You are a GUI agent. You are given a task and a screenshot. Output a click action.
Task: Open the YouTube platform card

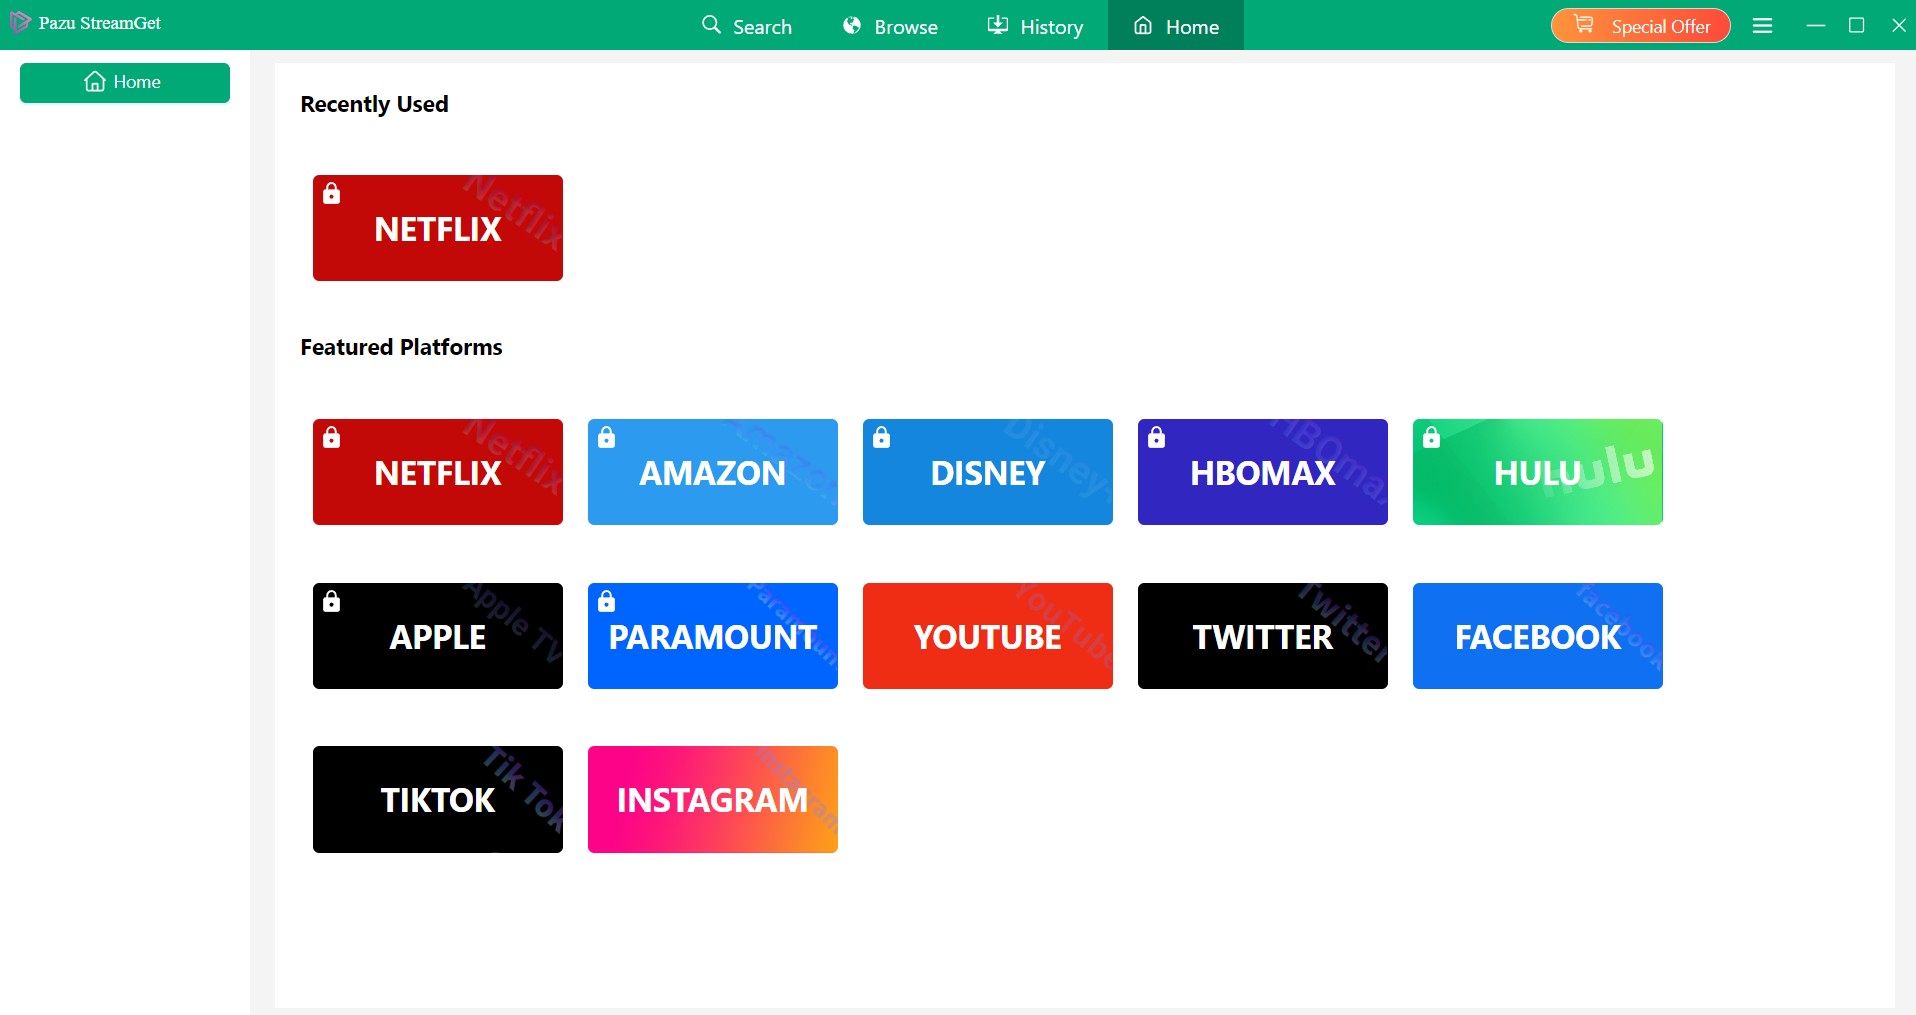(987, 635)
